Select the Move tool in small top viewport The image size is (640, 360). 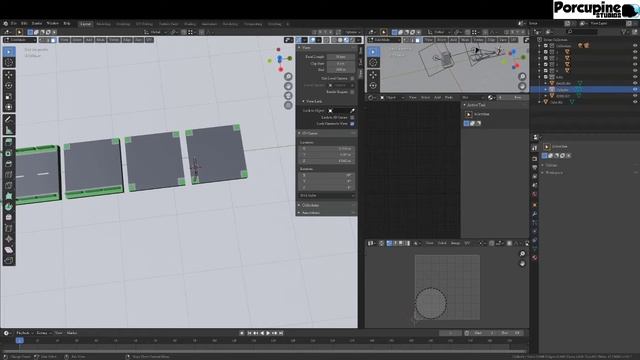point(373,75)
